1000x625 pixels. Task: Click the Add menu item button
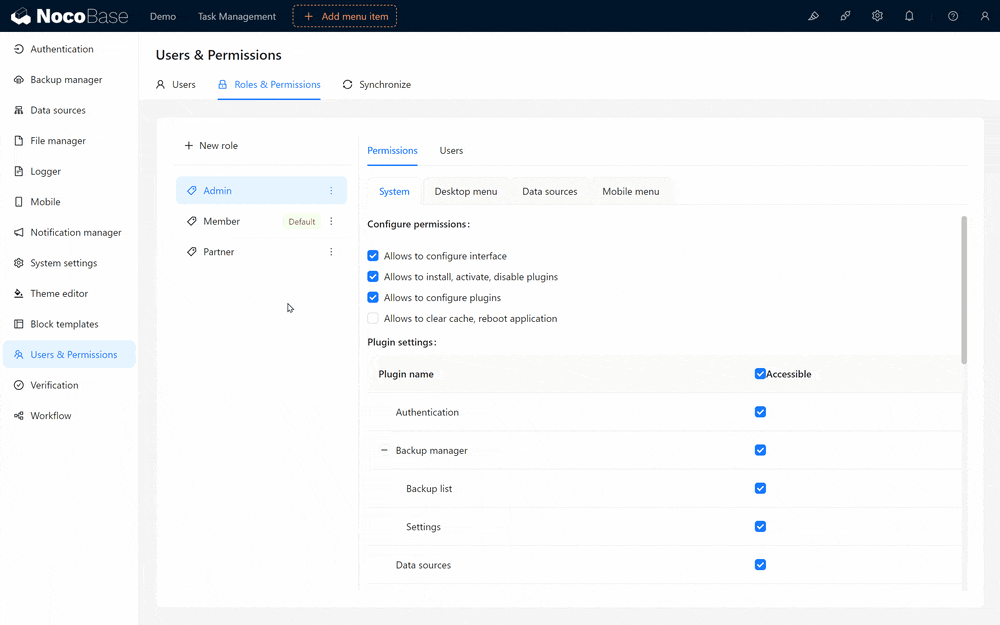344,17
